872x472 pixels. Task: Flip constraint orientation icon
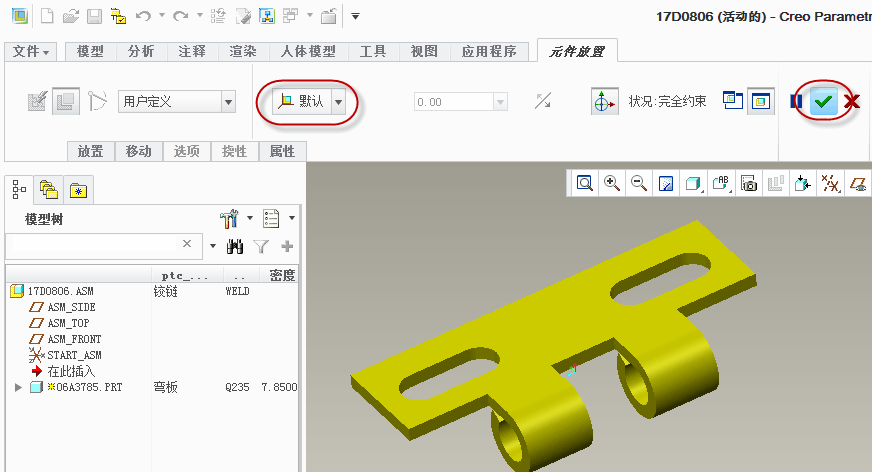click(x=543, y=101)
